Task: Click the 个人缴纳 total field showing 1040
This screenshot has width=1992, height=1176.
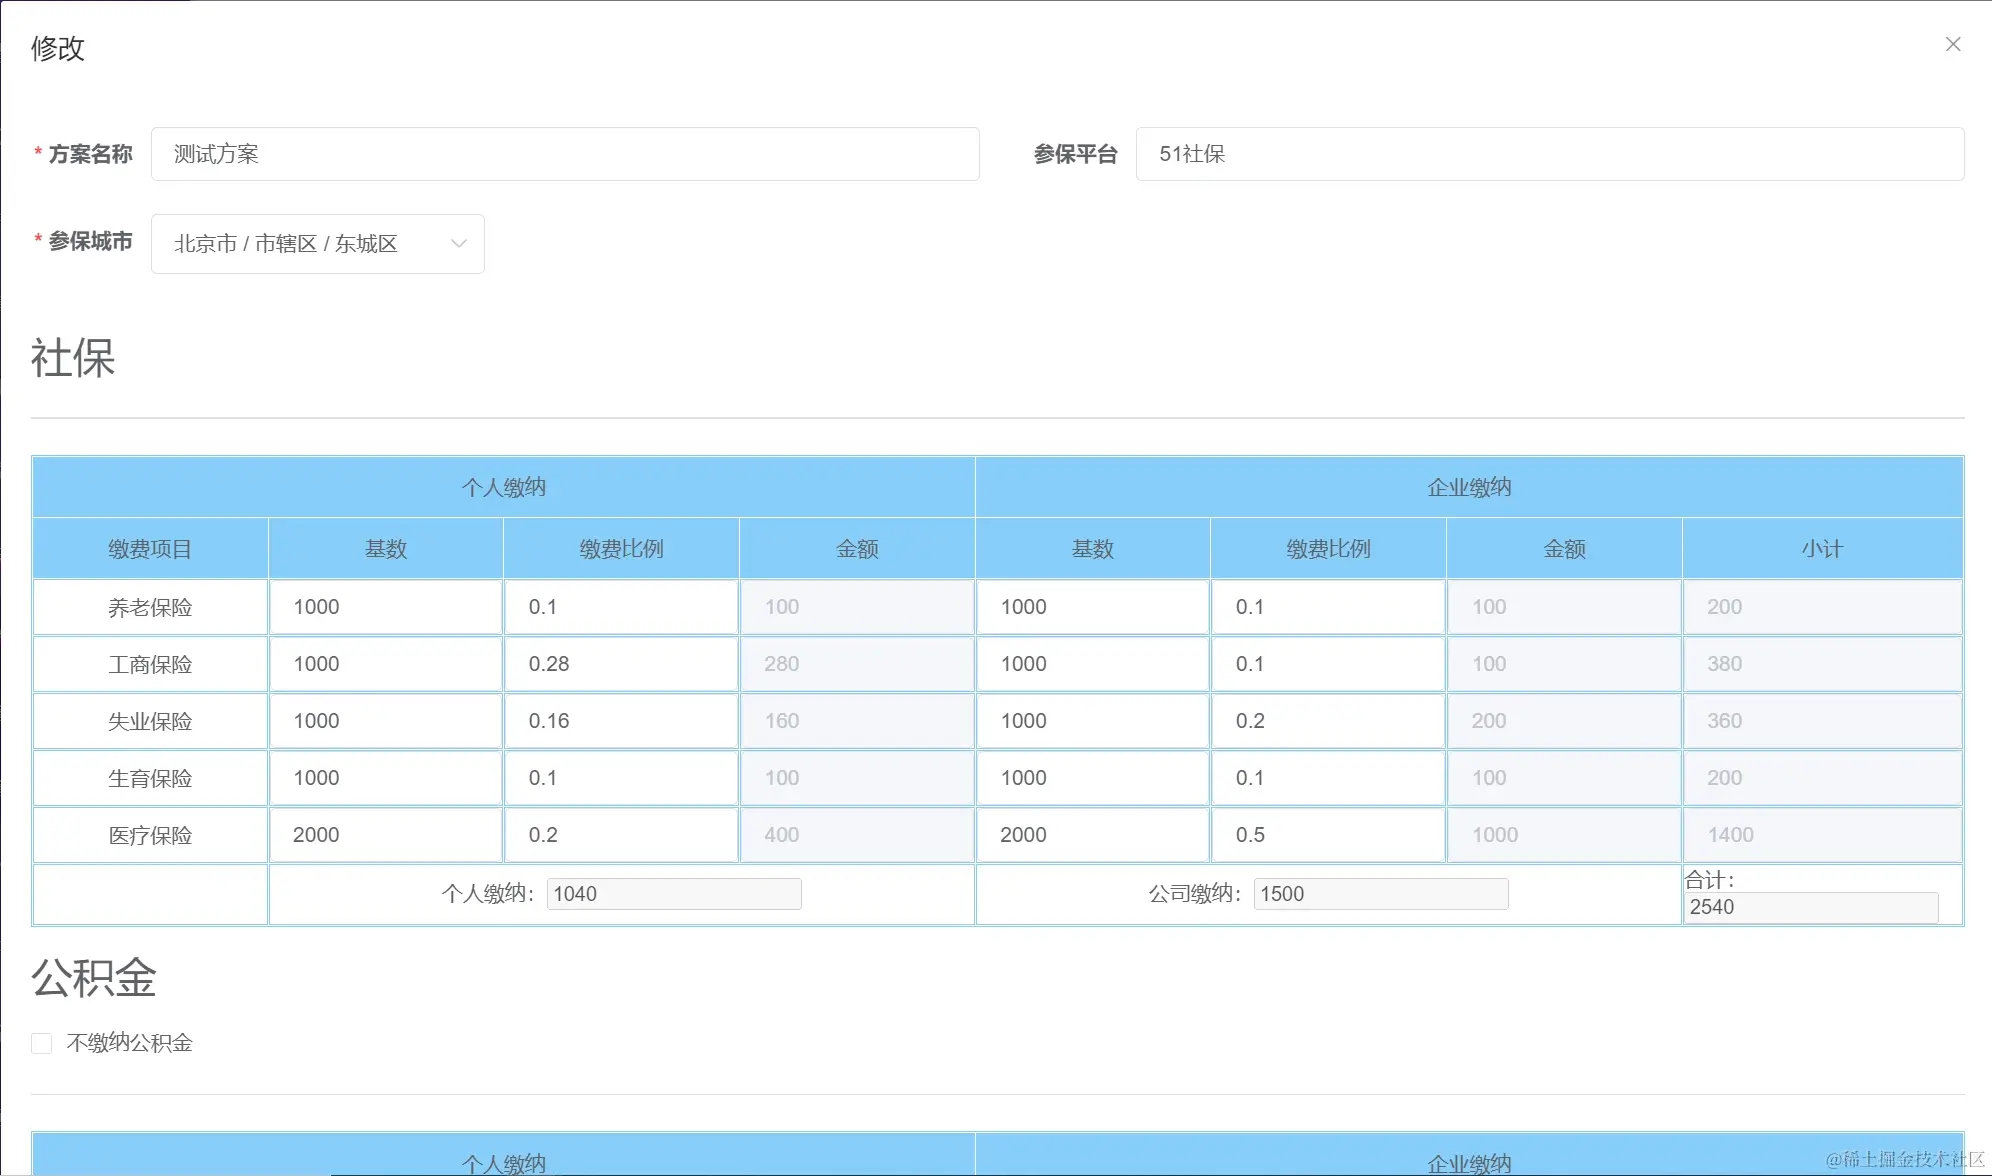Action: [674, 893]
